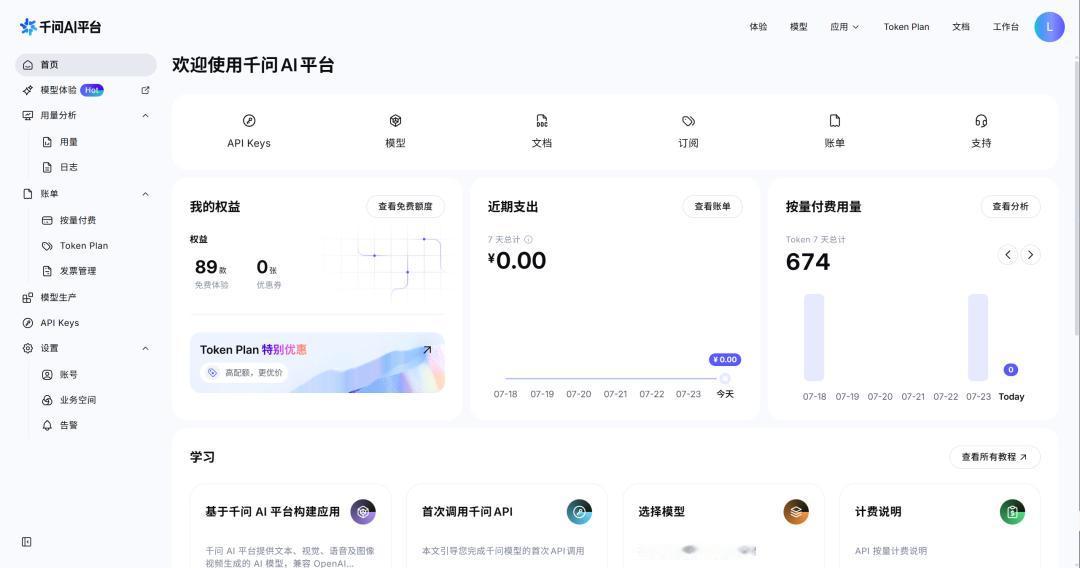Go to previous usage chart with left arrow

[1008, 255]
